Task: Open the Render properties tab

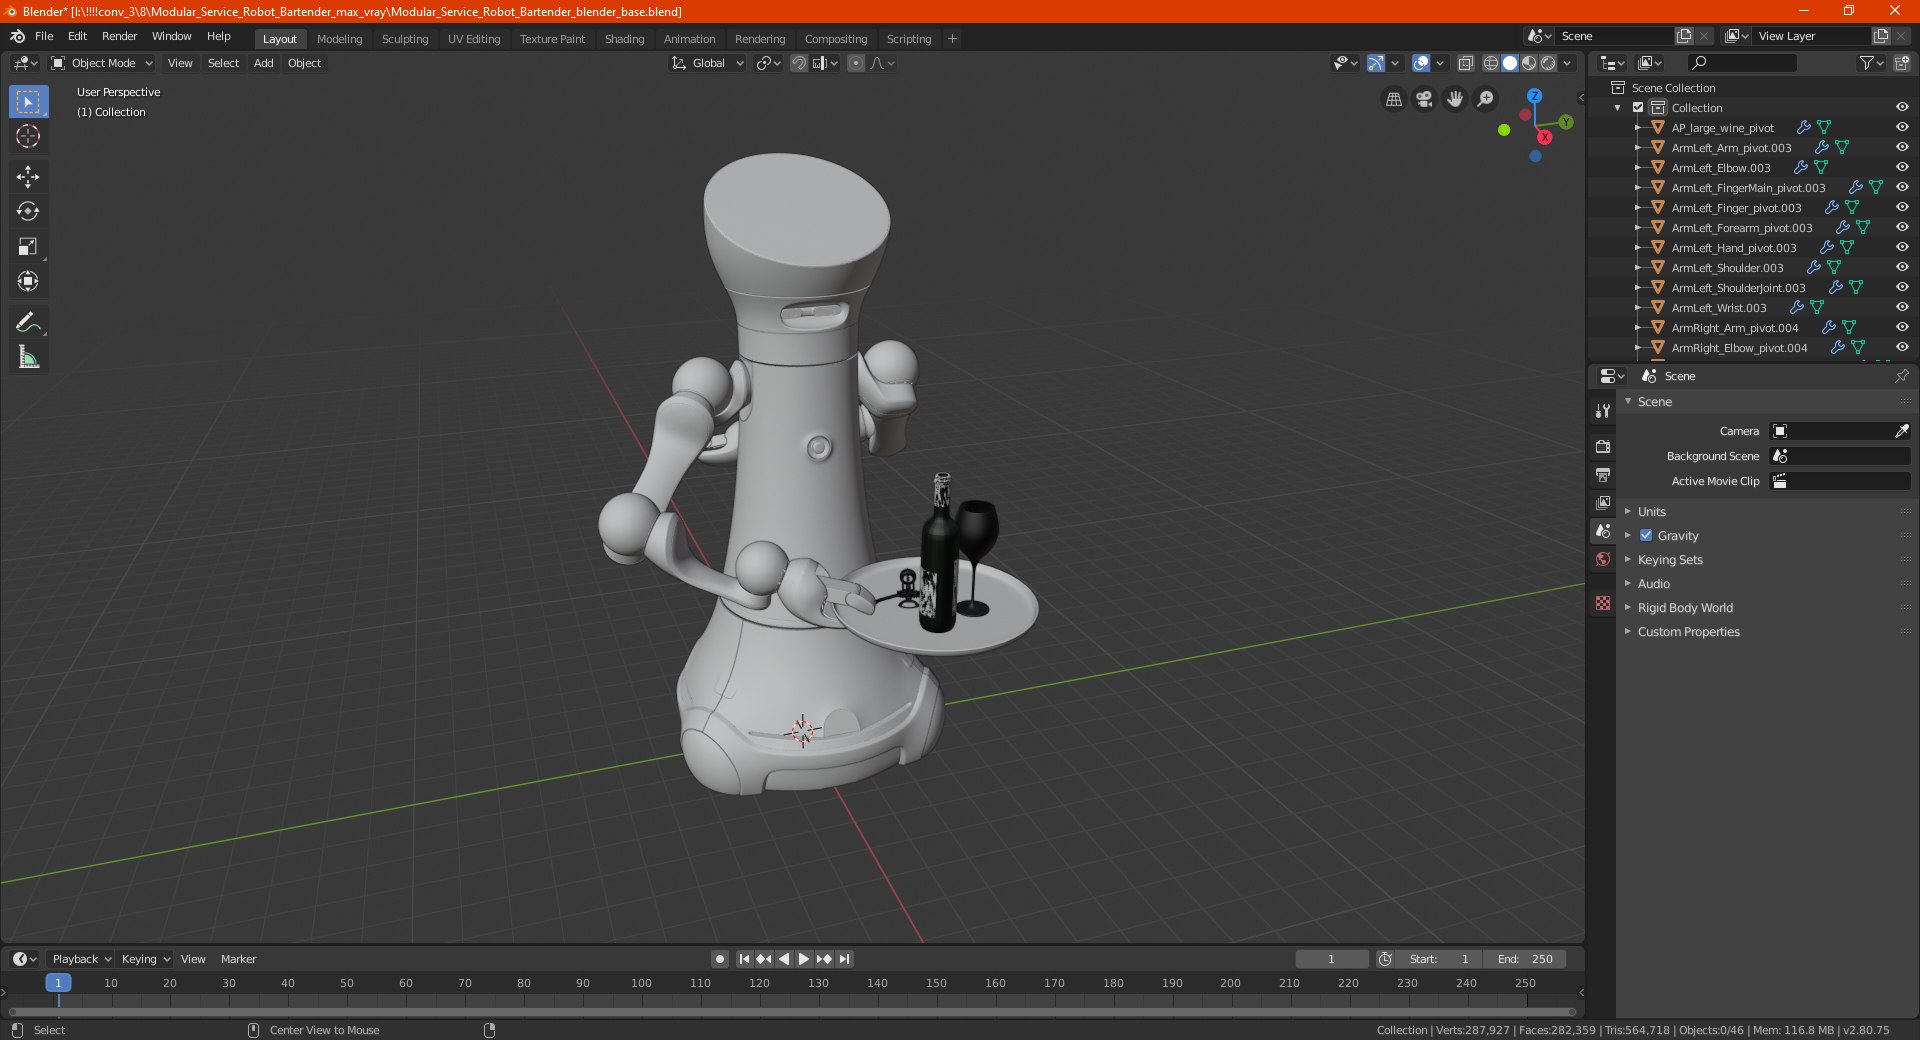Action: coord(1603,446)
